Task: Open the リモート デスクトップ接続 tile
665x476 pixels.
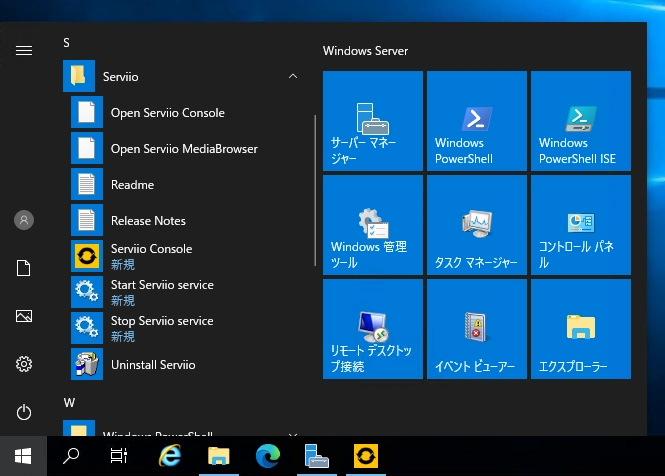Action: pyautogui.click(x=373, y=329)
